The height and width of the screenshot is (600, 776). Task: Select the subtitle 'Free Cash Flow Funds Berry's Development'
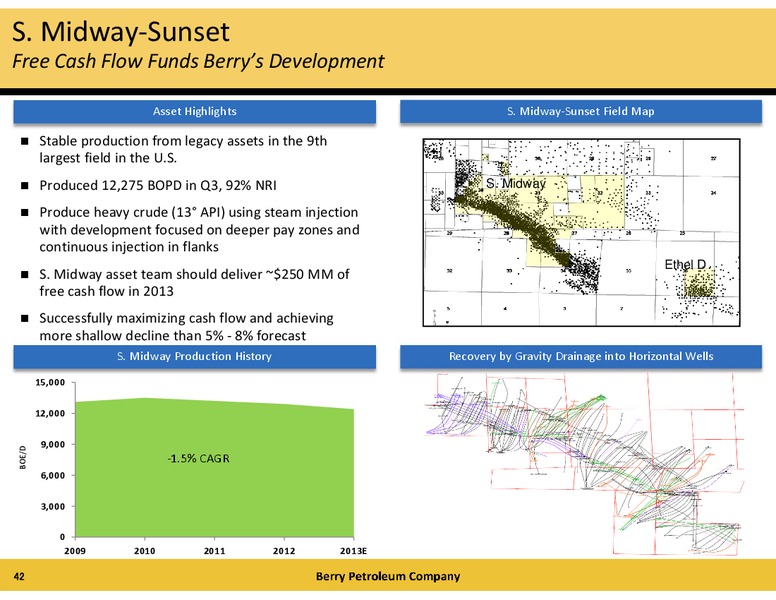[198, 61]
